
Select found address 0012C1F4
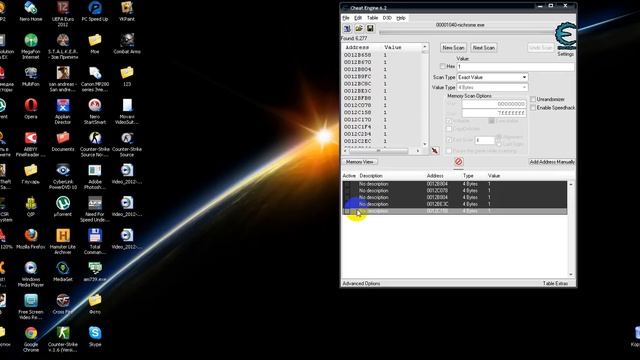tap(358, 127)
